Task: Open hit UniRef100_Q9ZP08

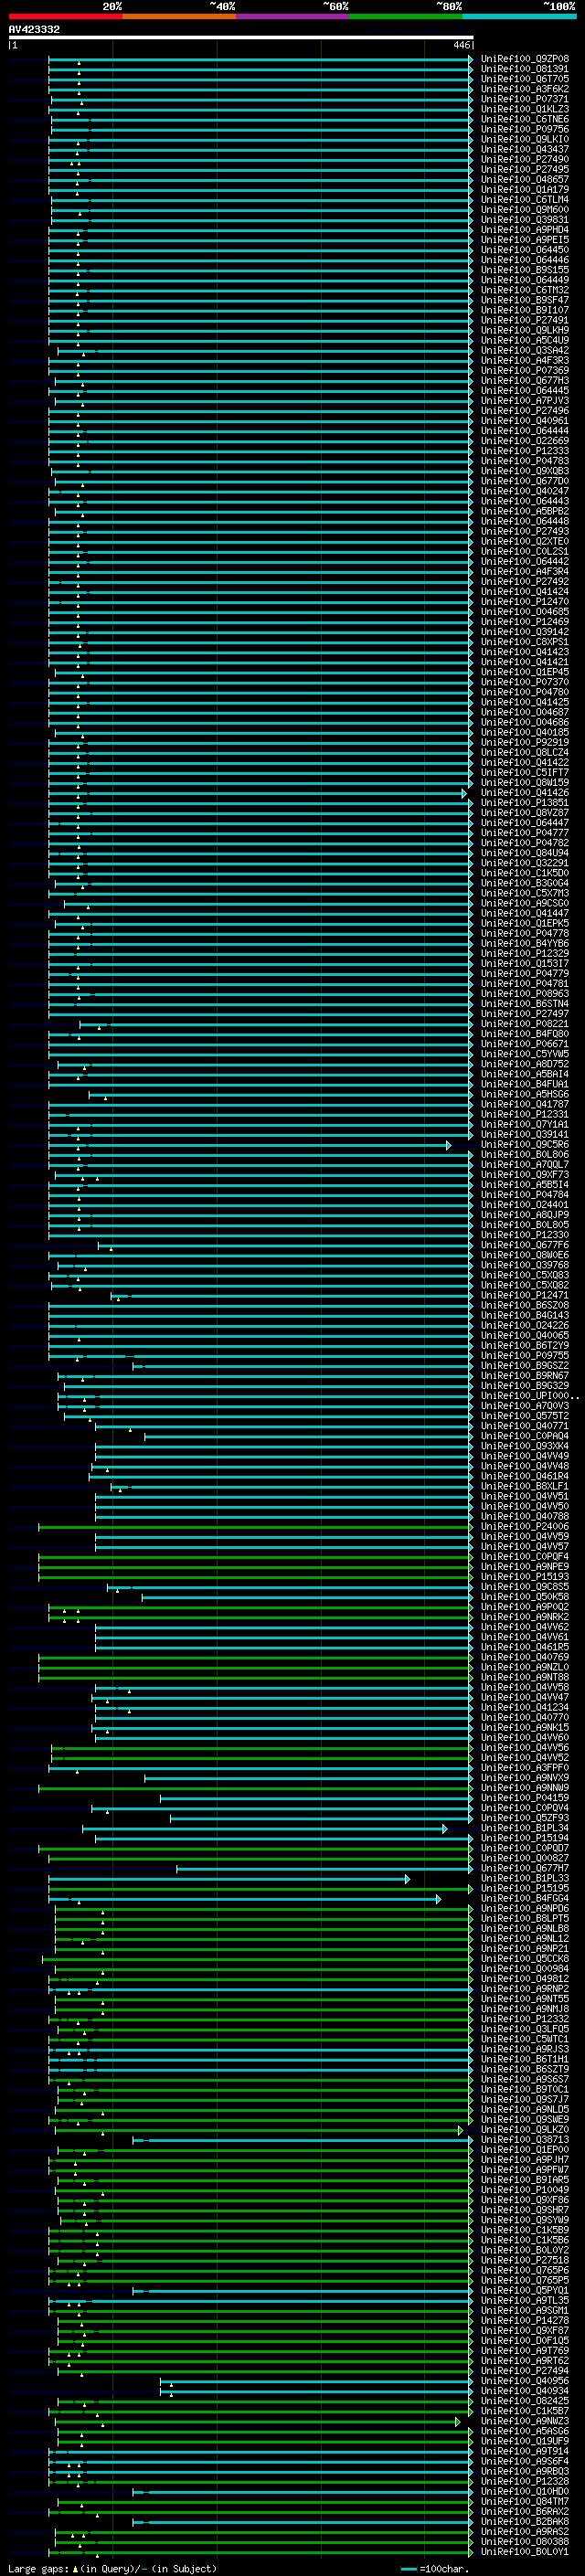Action: click(x=524, y=59)
